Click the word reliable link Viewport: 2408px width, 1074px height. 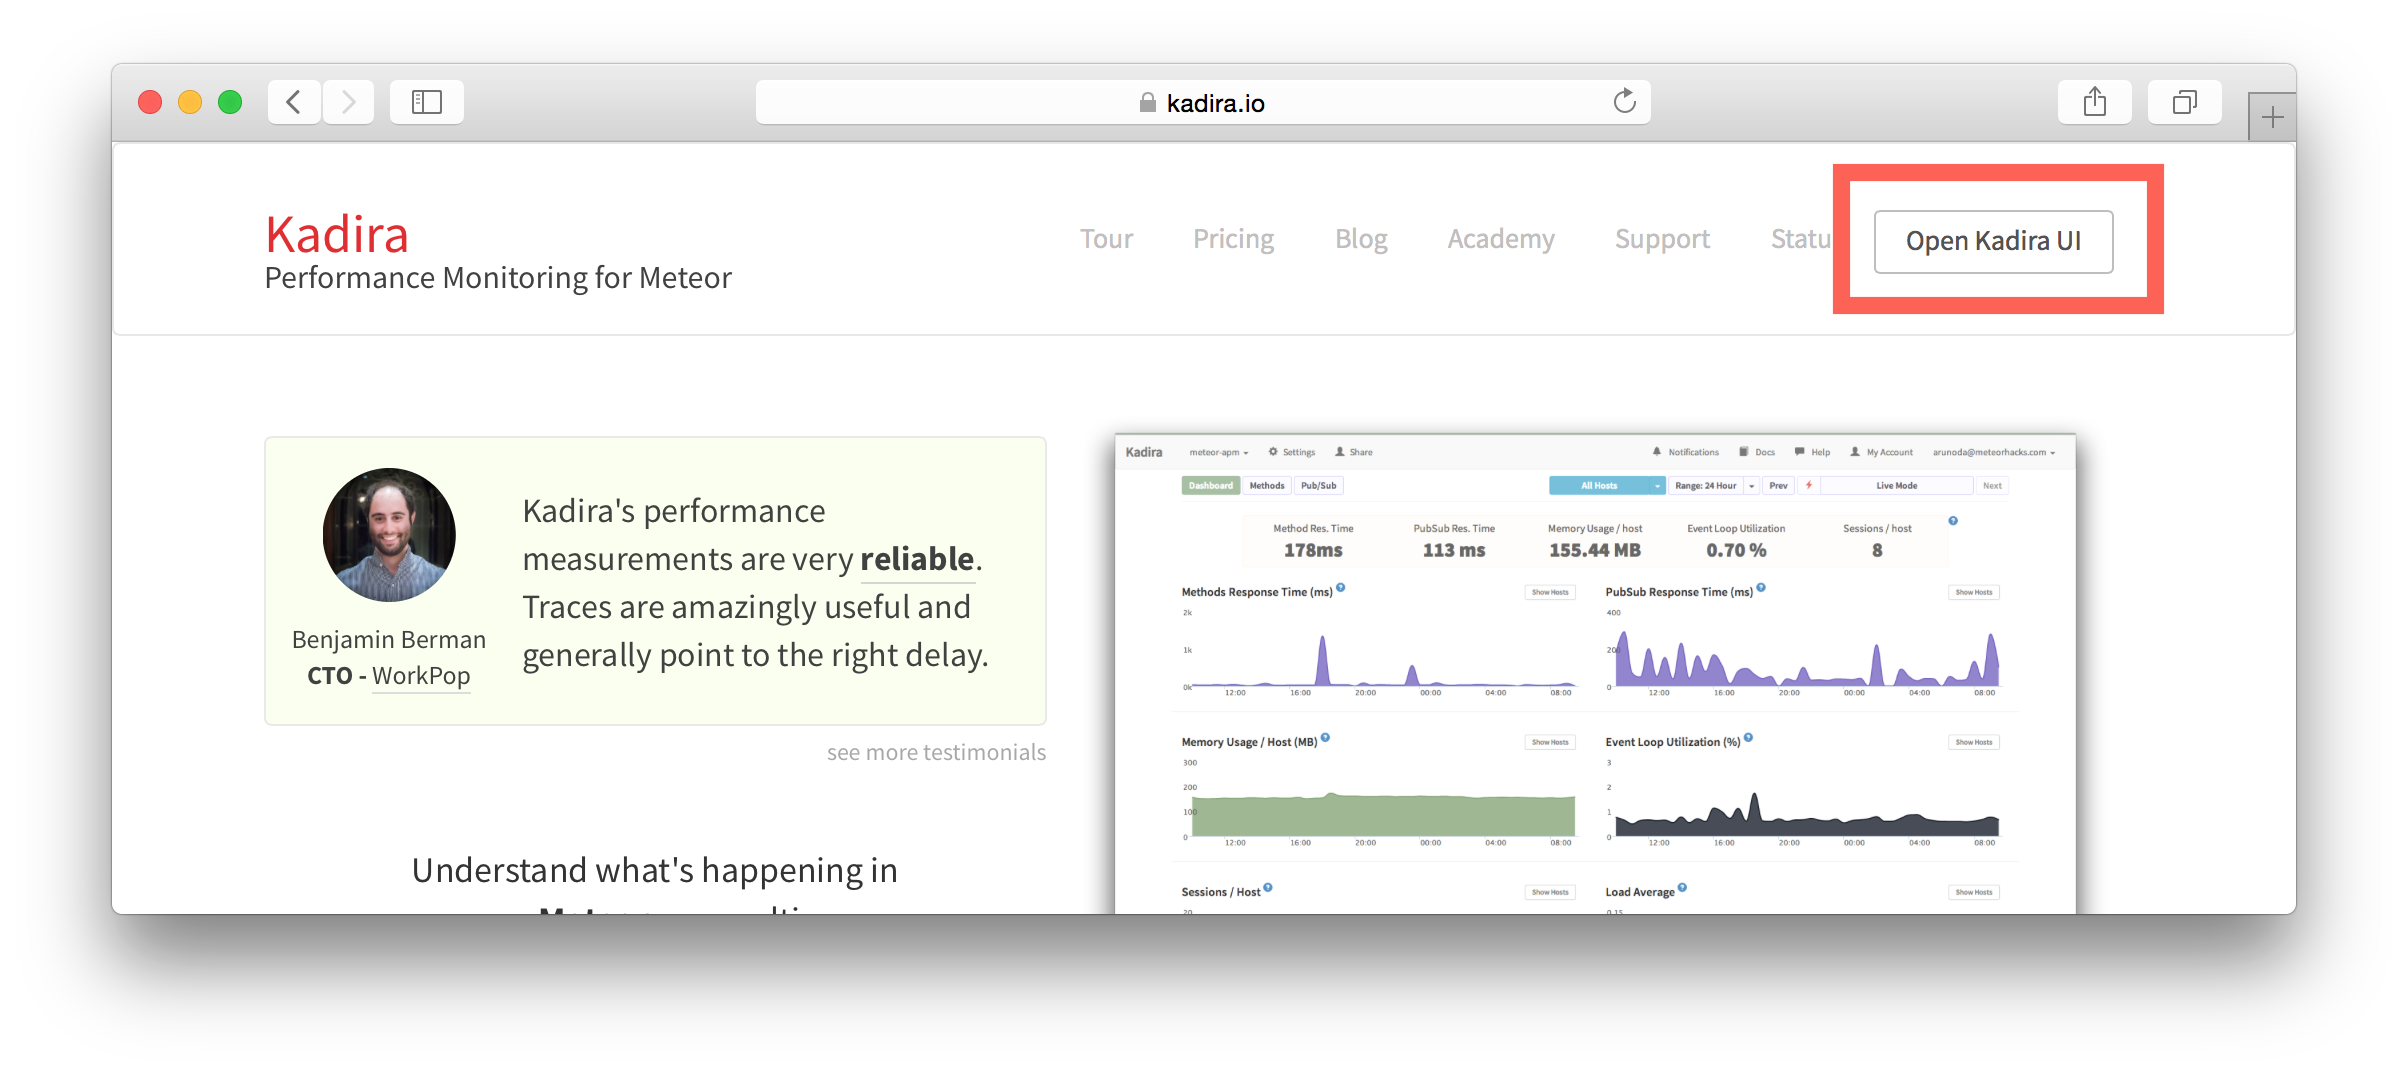917,559
